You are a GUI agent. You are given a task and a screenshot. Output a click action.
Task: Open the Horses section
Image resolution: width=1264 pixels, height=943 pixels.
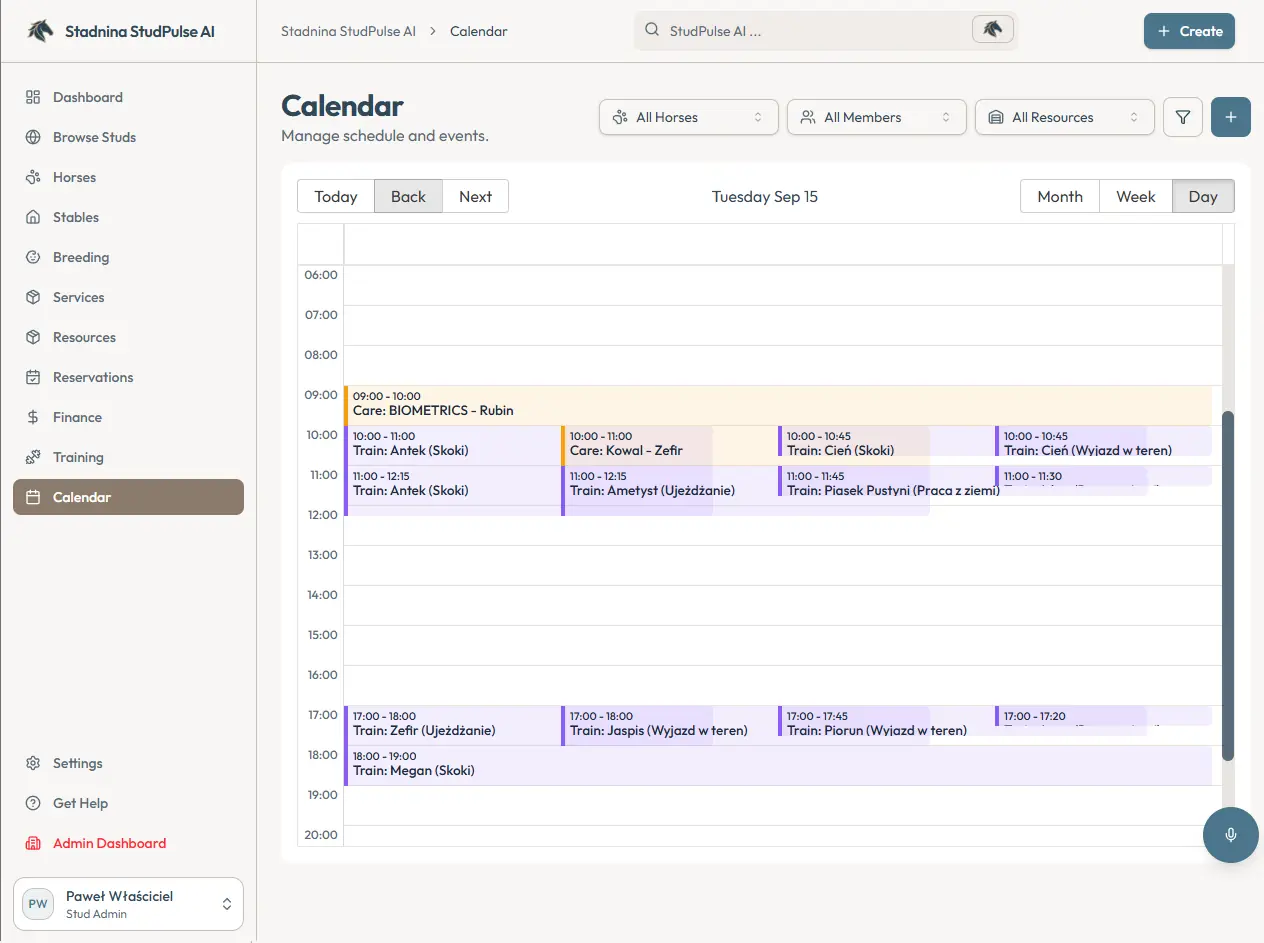pos(128,177)
